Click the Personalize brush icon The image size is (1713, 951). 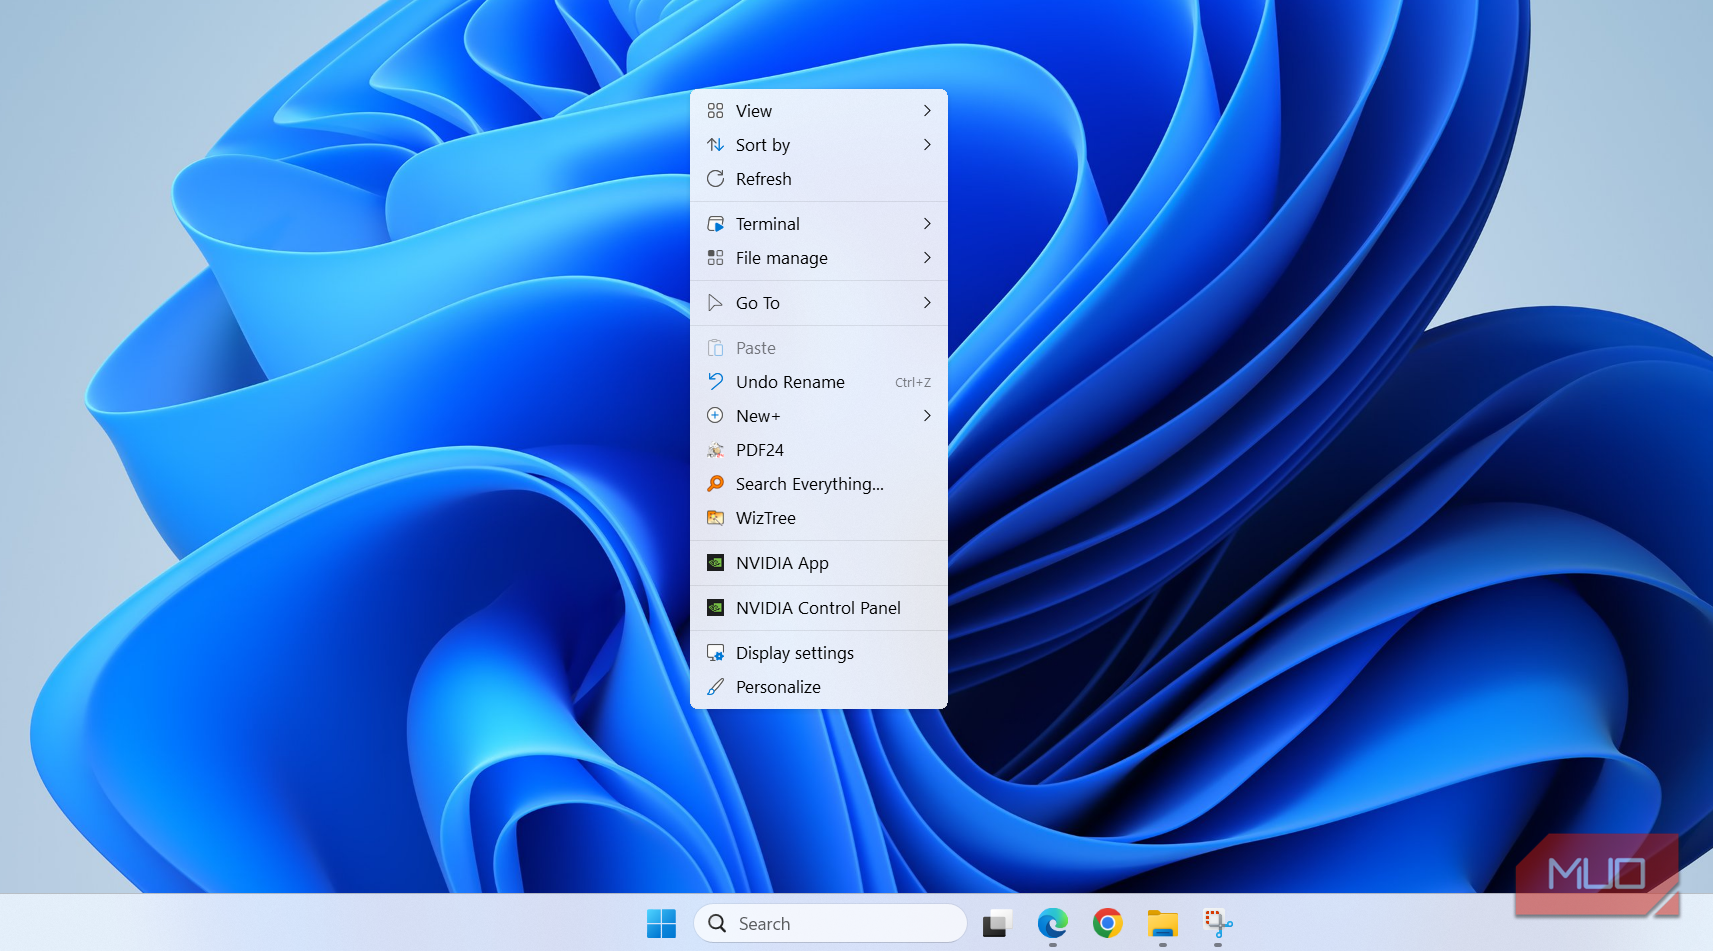pos(715,687)
